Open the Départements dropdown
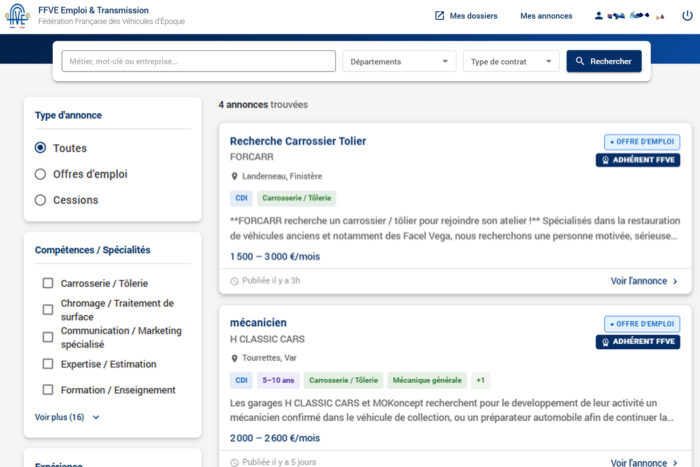 pos(399,61)
